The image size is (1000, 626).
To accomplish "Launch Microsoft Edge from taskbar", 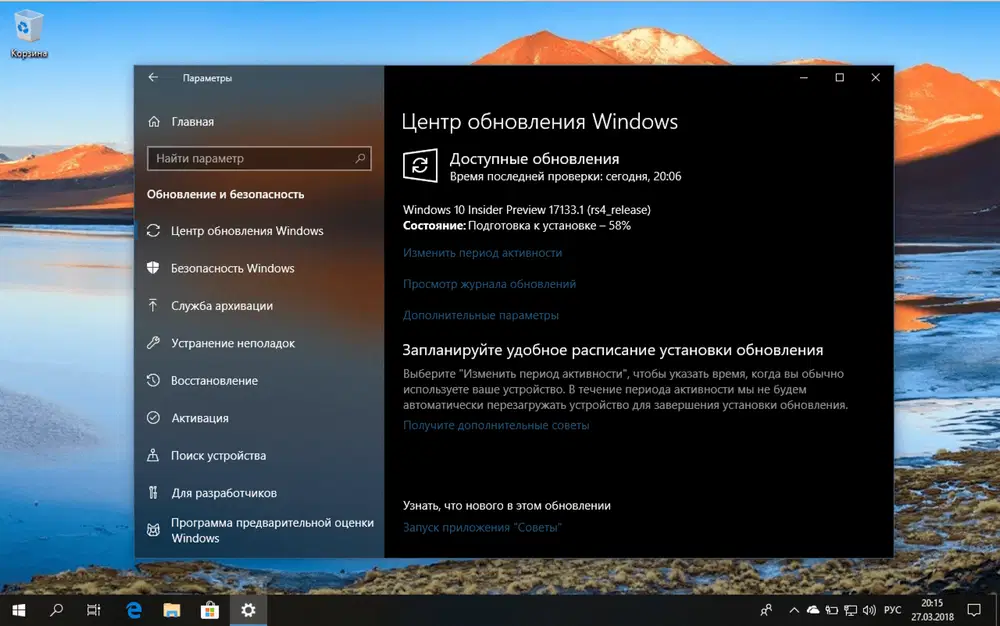I will click(133, 610).
